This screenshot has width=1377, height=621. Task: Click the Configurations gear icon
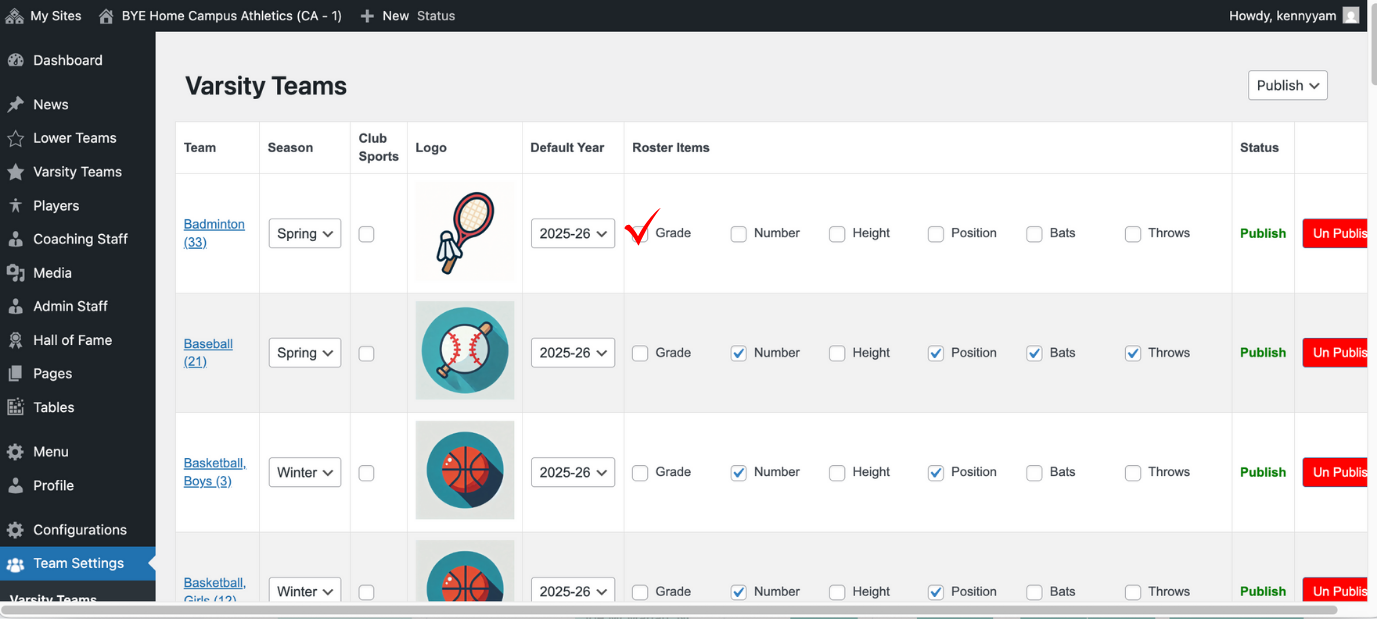(x=15, y=530)
